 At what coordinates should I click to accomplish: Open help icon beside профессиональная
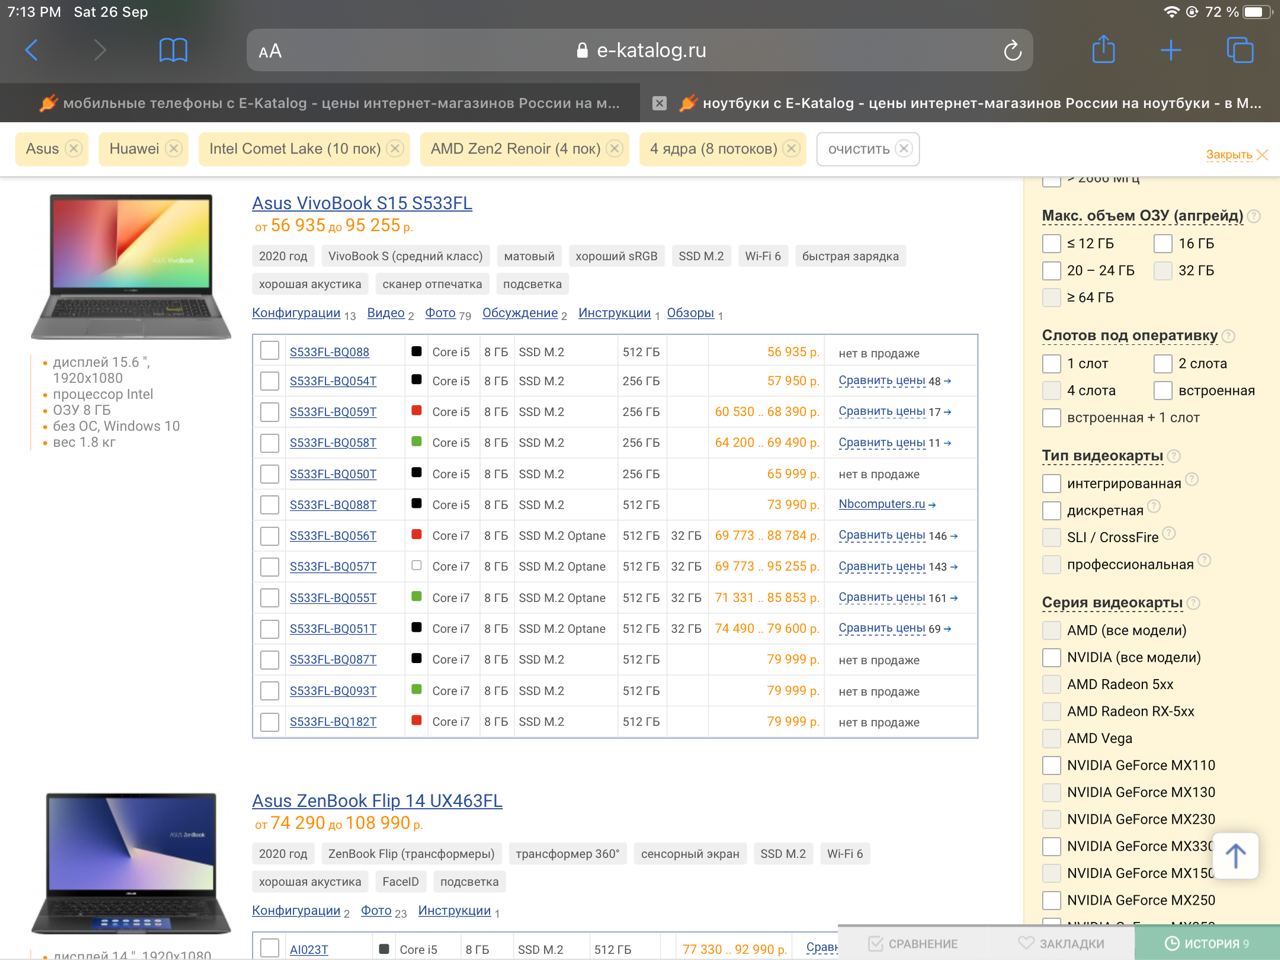coord(1204,561)
